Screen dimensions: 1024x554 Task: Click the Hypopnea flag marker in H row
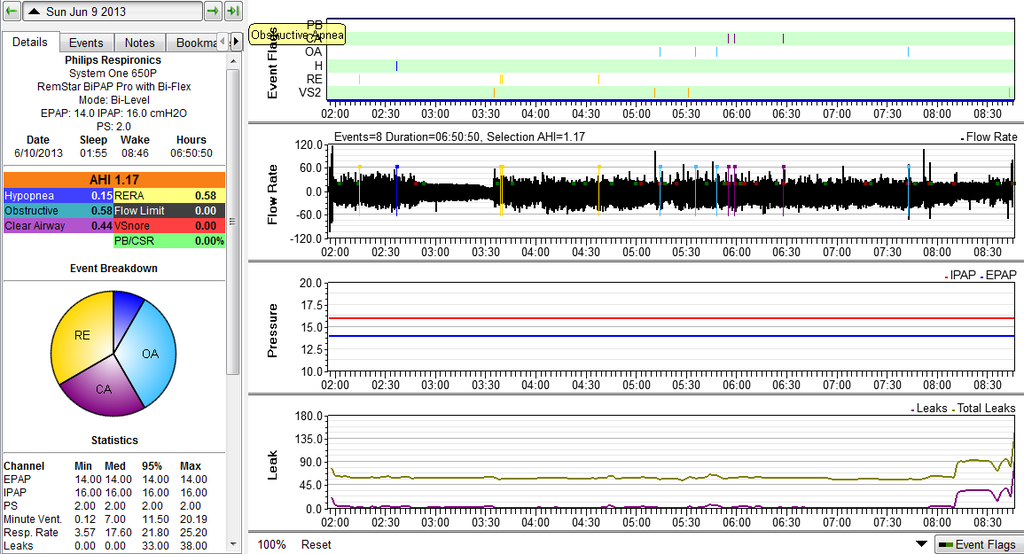click(396, 66)
